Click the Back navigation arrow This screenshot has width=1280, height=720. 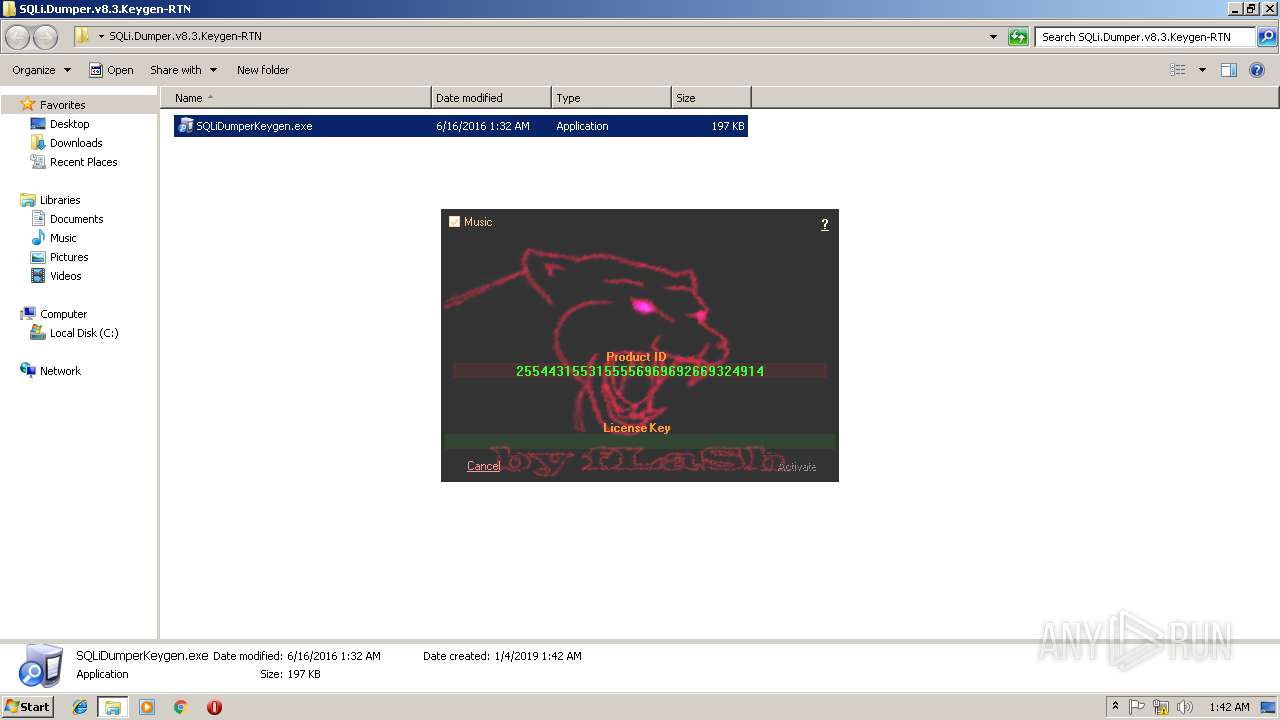[18, 37]
